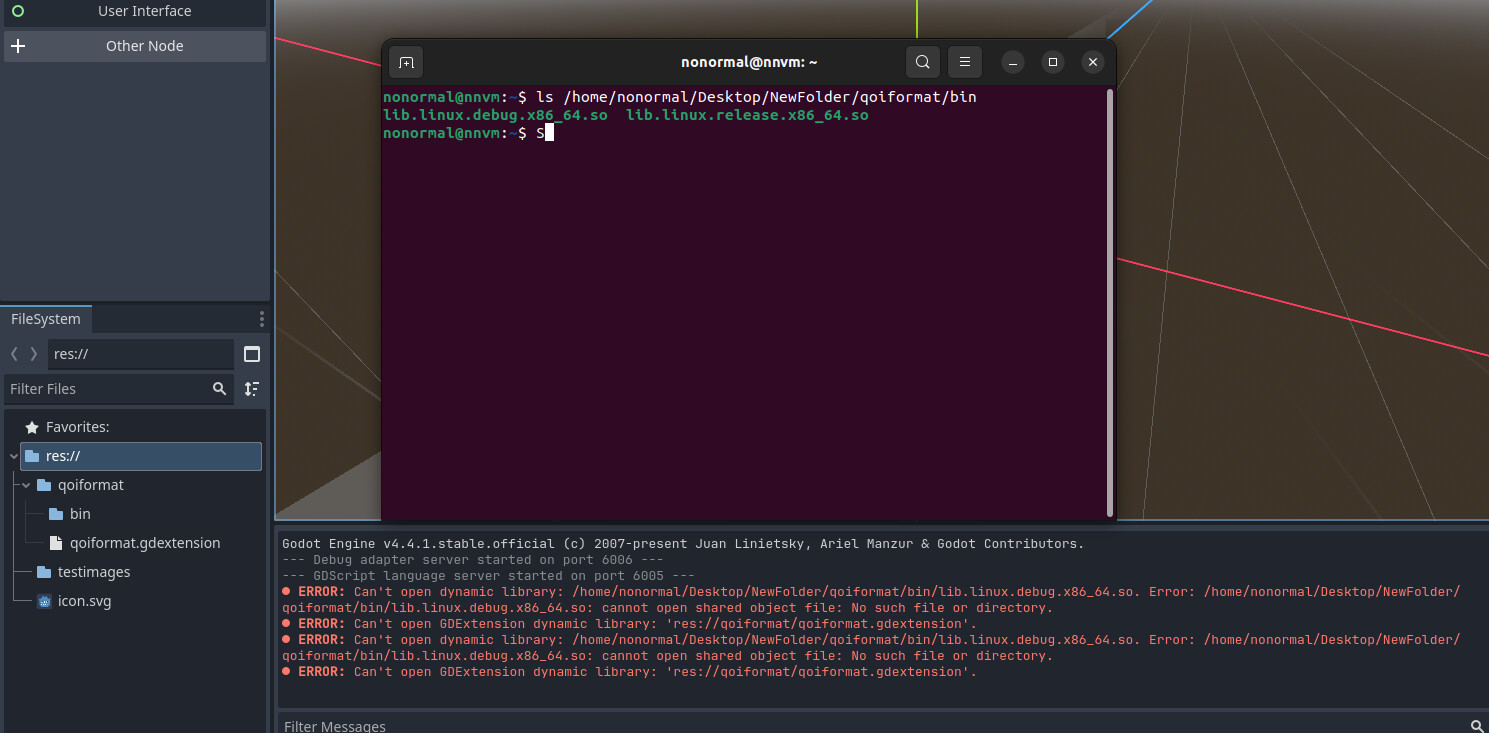Create a User Interface root node
This screenshot has height=733, width=1489.
(135, 12)
